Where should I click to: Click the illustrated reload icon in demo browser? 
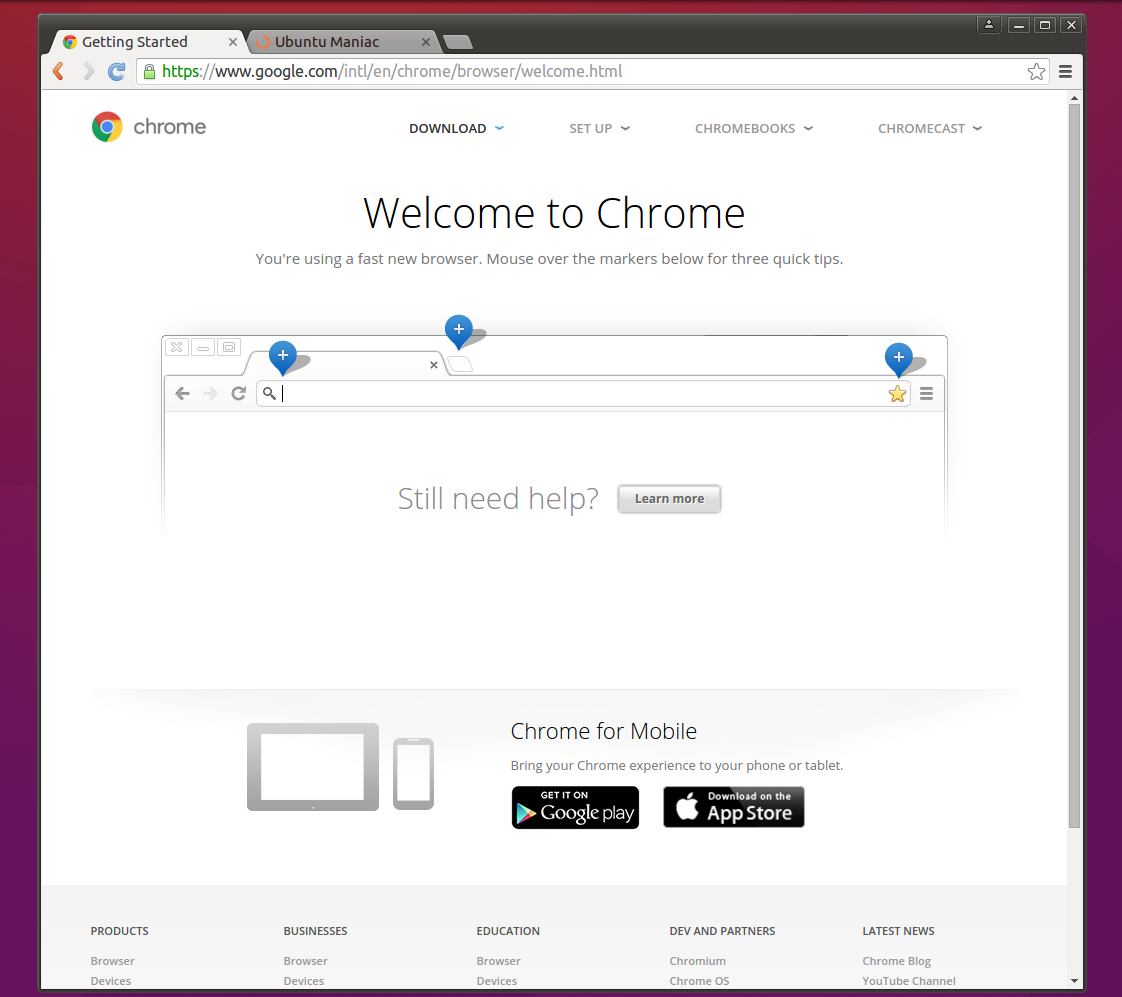pos(238,394)
